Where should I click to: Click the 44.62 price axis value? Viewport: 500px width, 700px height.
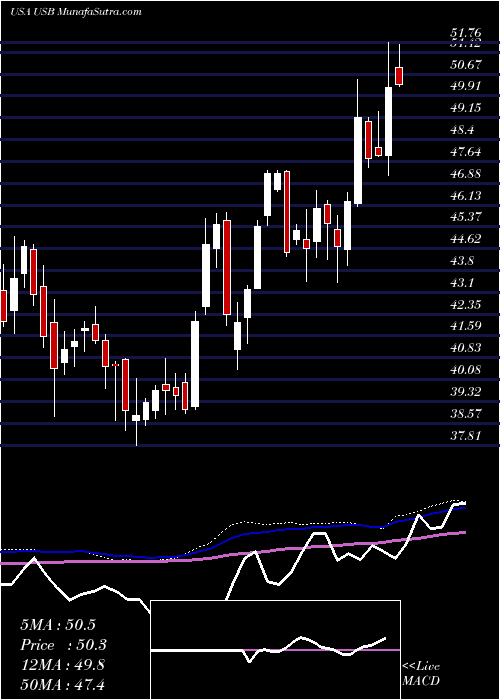466,239
